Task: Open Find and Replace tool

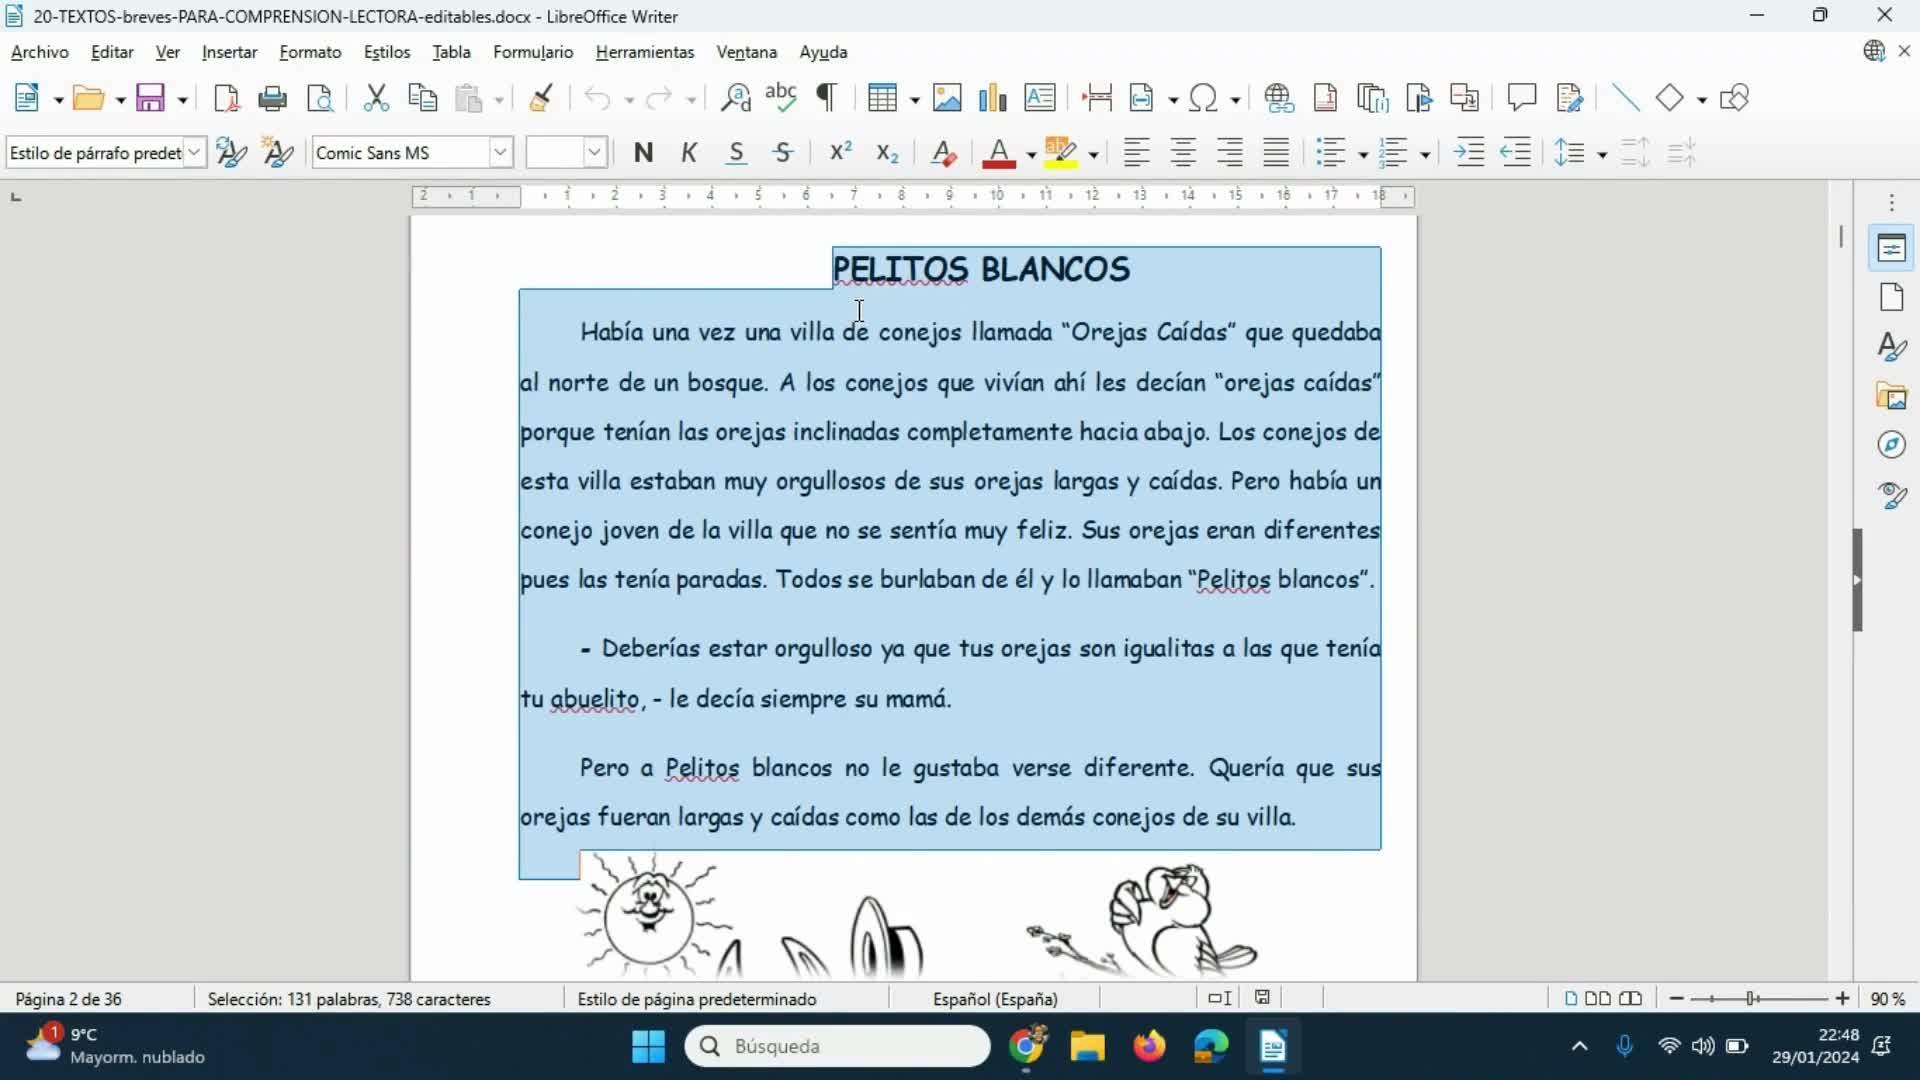Action: click(x=736, y=98)
